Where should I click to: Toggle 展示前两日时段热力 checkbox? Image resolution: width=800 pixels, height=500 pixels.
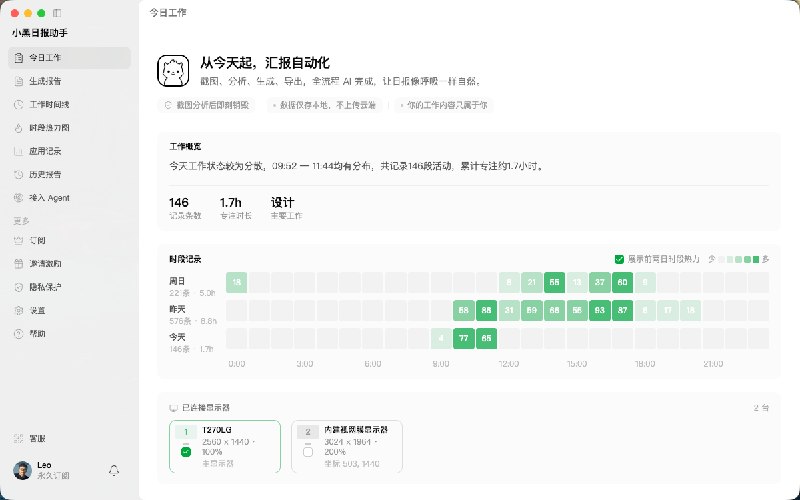pos(619,259)
